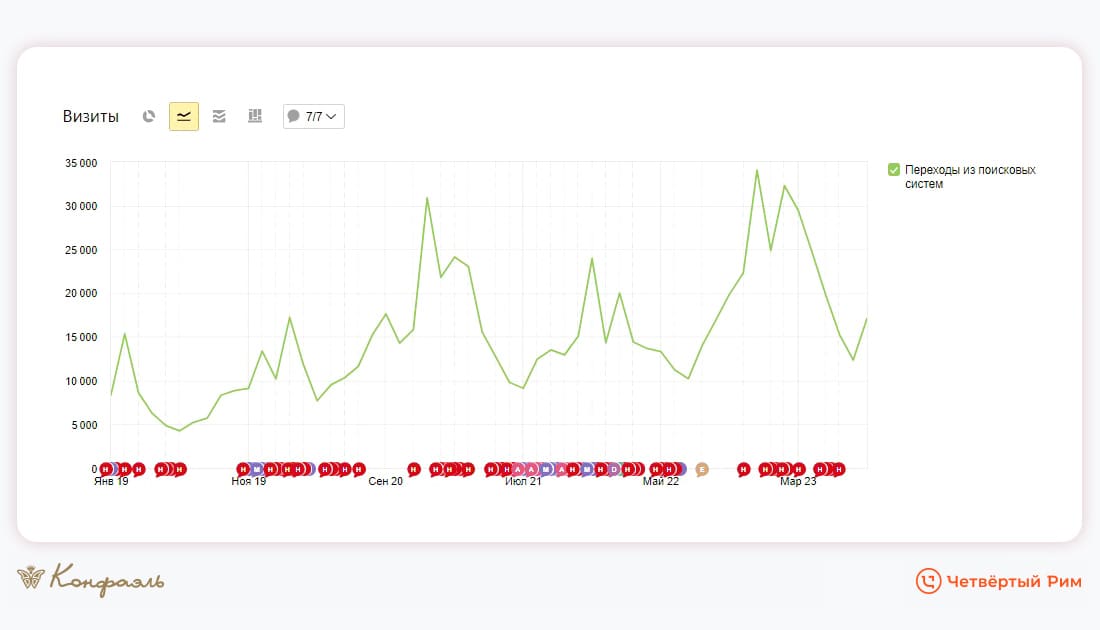Switch to the column chart view icon
The height and width of the screenshot is (630, 1100).
255,116
